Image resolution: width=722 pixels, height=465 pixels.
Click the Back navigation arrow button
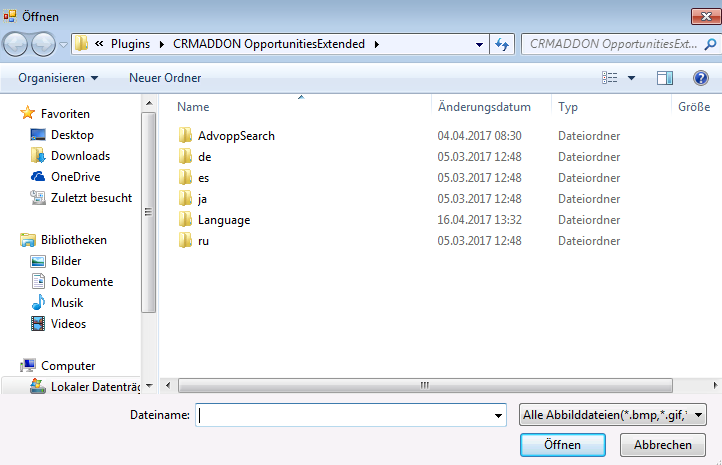tap(15, 45)
